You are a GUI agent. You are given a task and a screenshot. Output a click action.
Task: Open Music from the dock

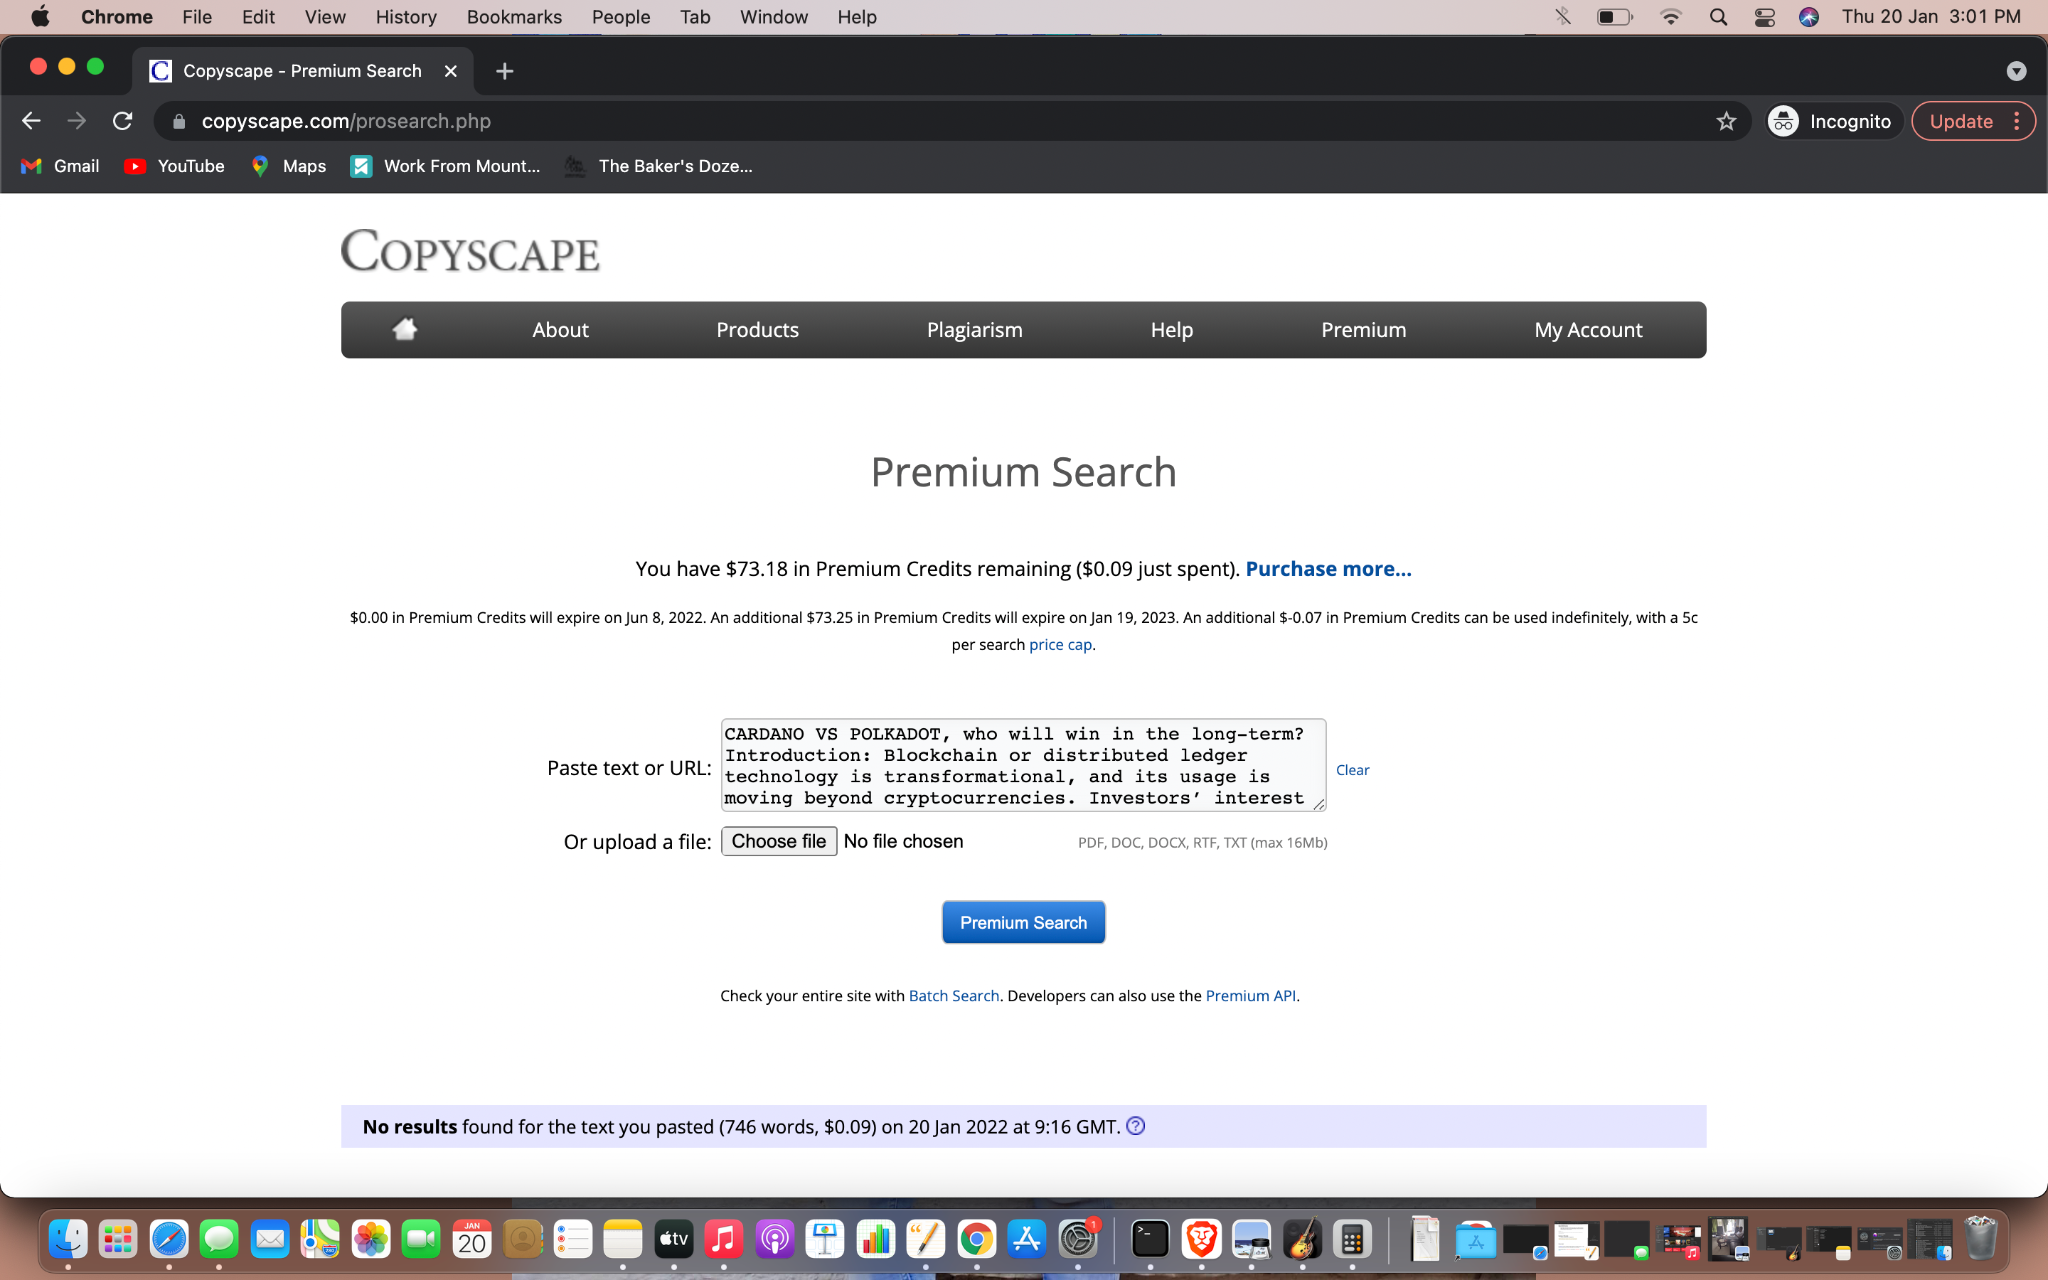[724, 1240]
